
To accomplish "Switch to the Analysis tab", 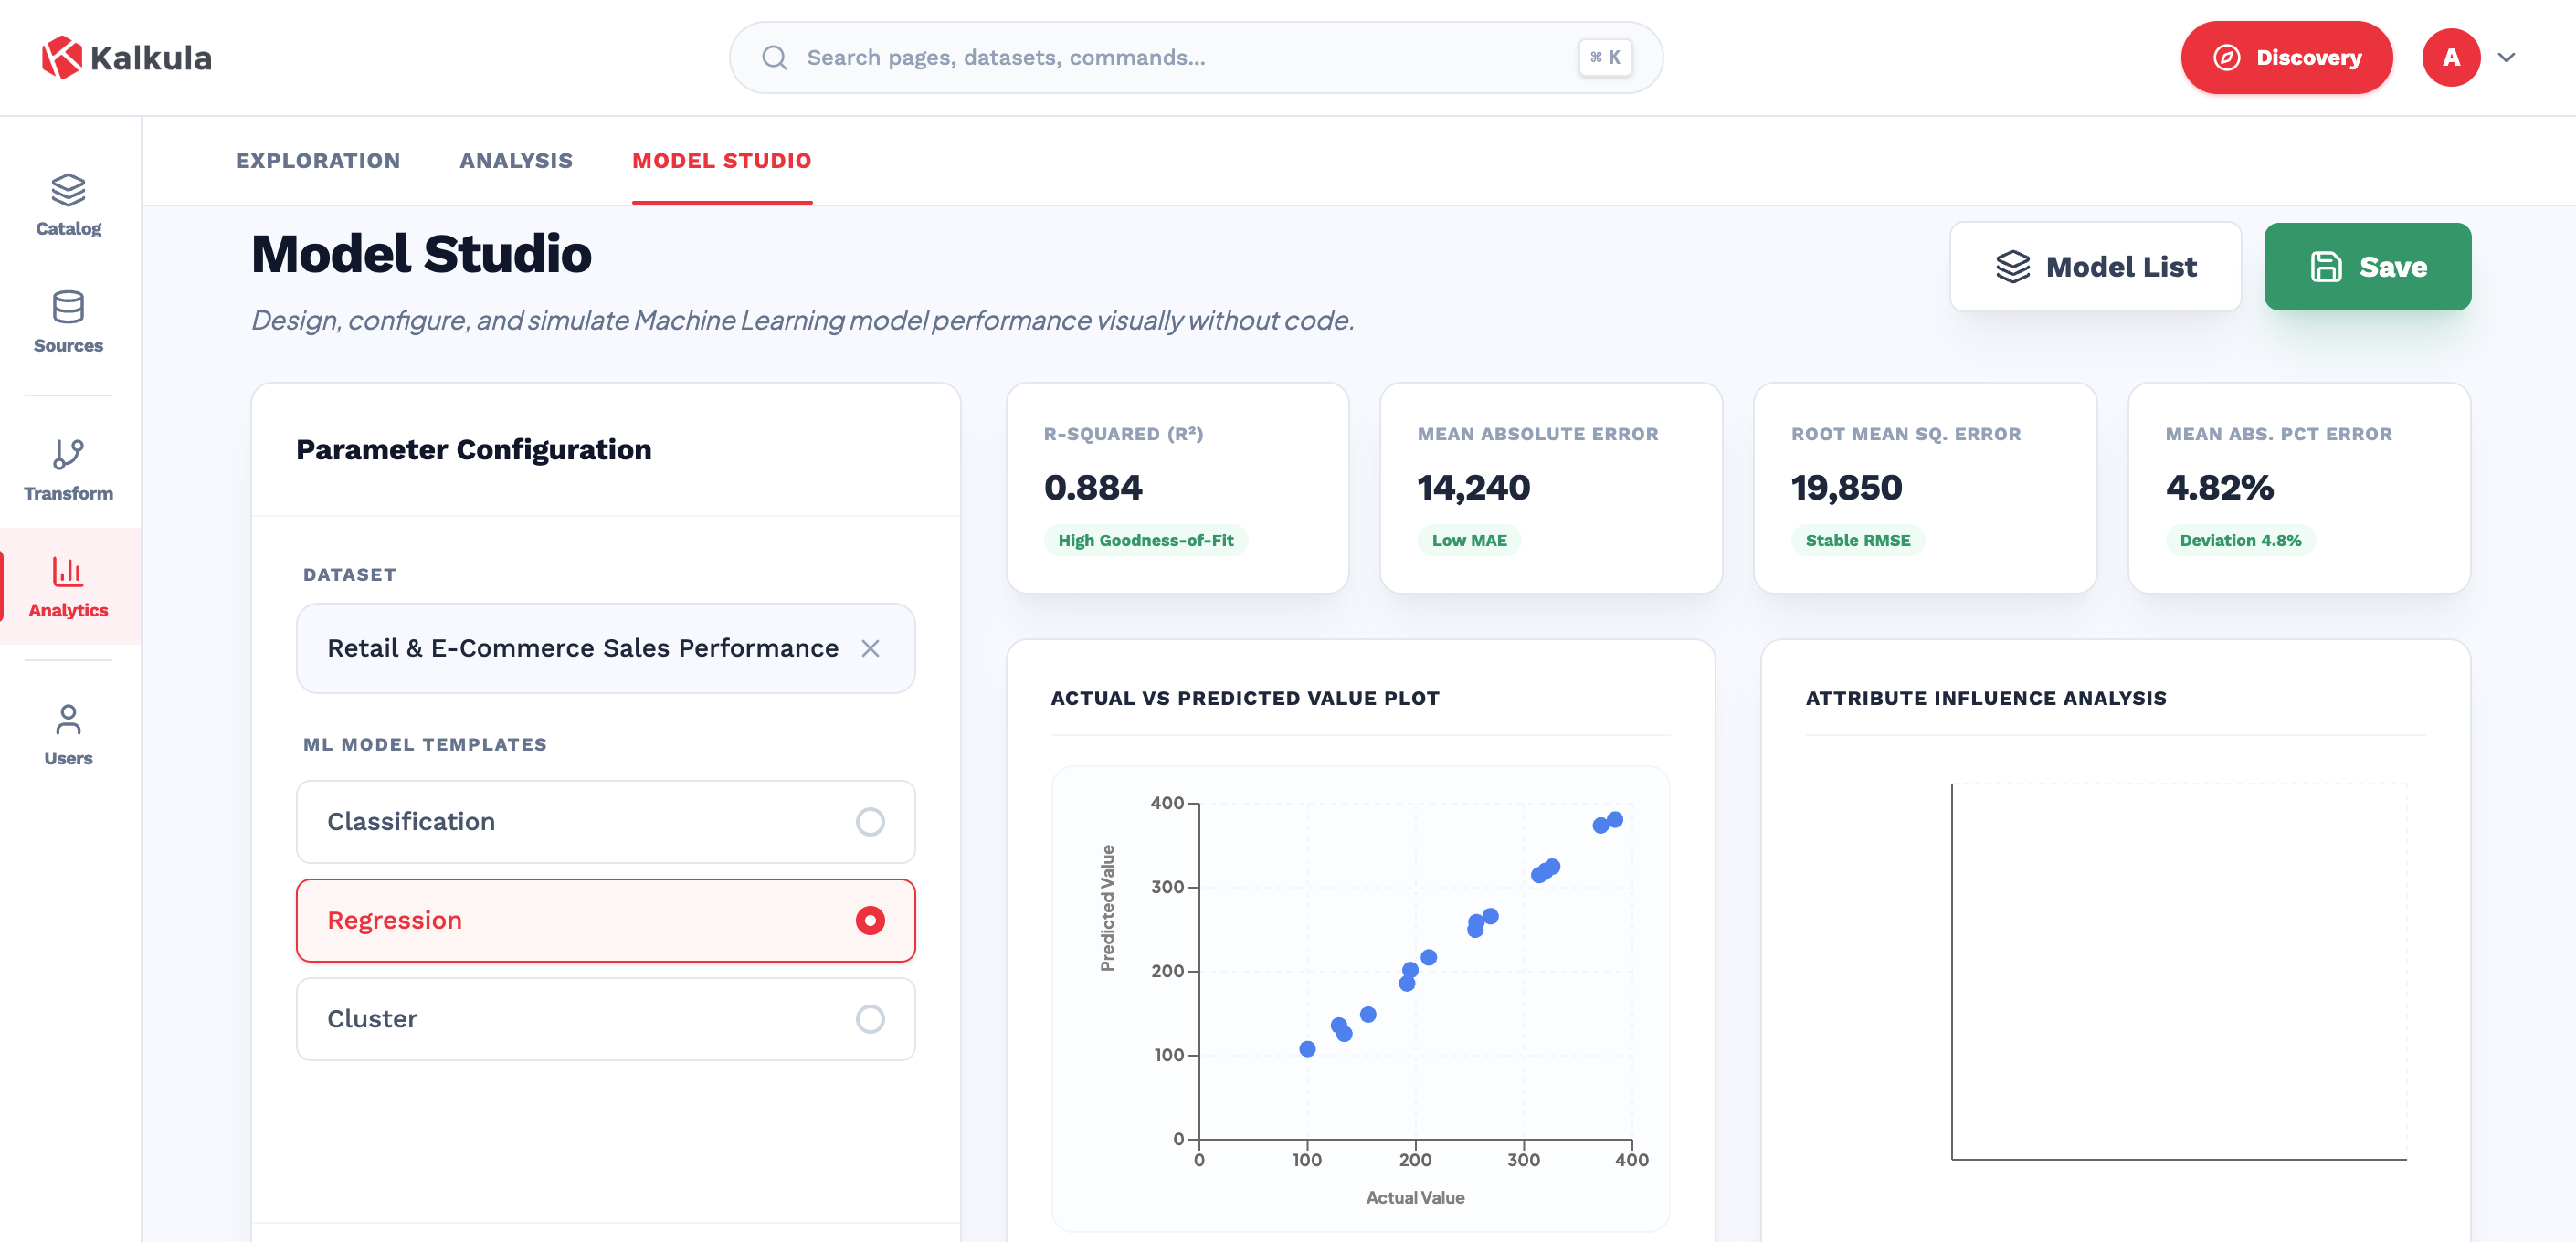I will pyautogui.click(x=516, y=160).
